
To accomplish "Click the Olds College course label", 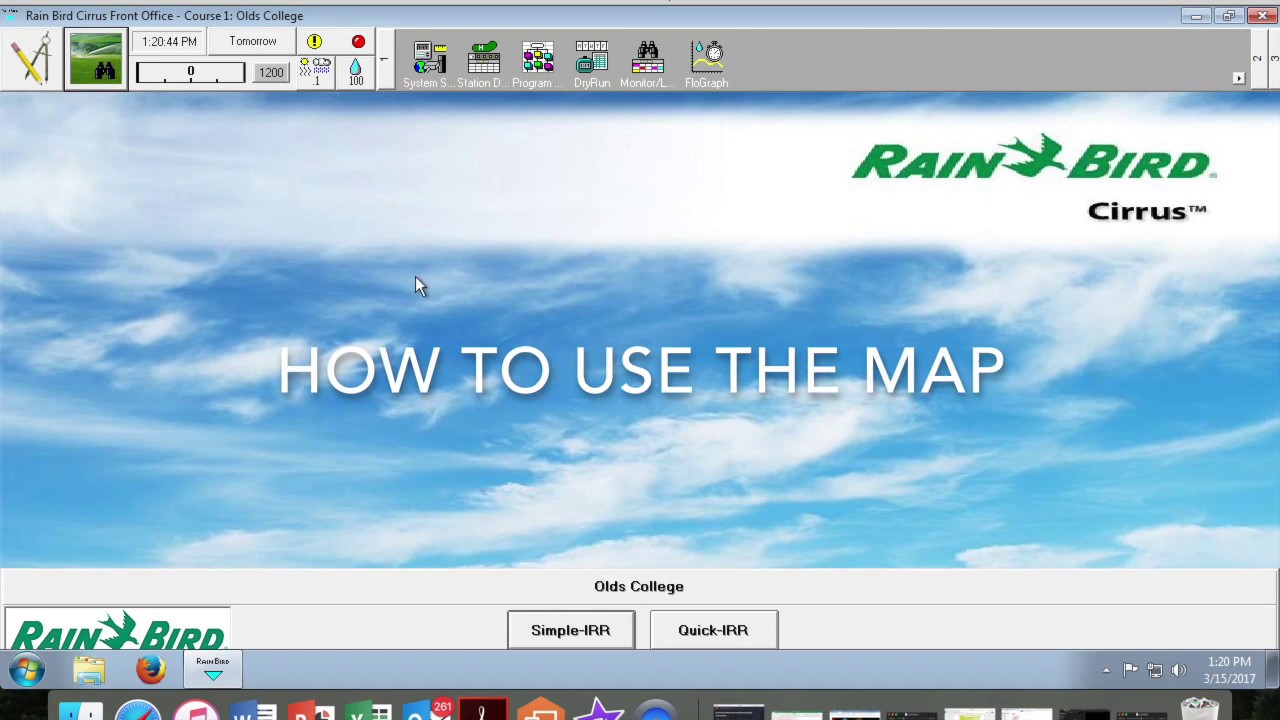I will click(639, 586).
